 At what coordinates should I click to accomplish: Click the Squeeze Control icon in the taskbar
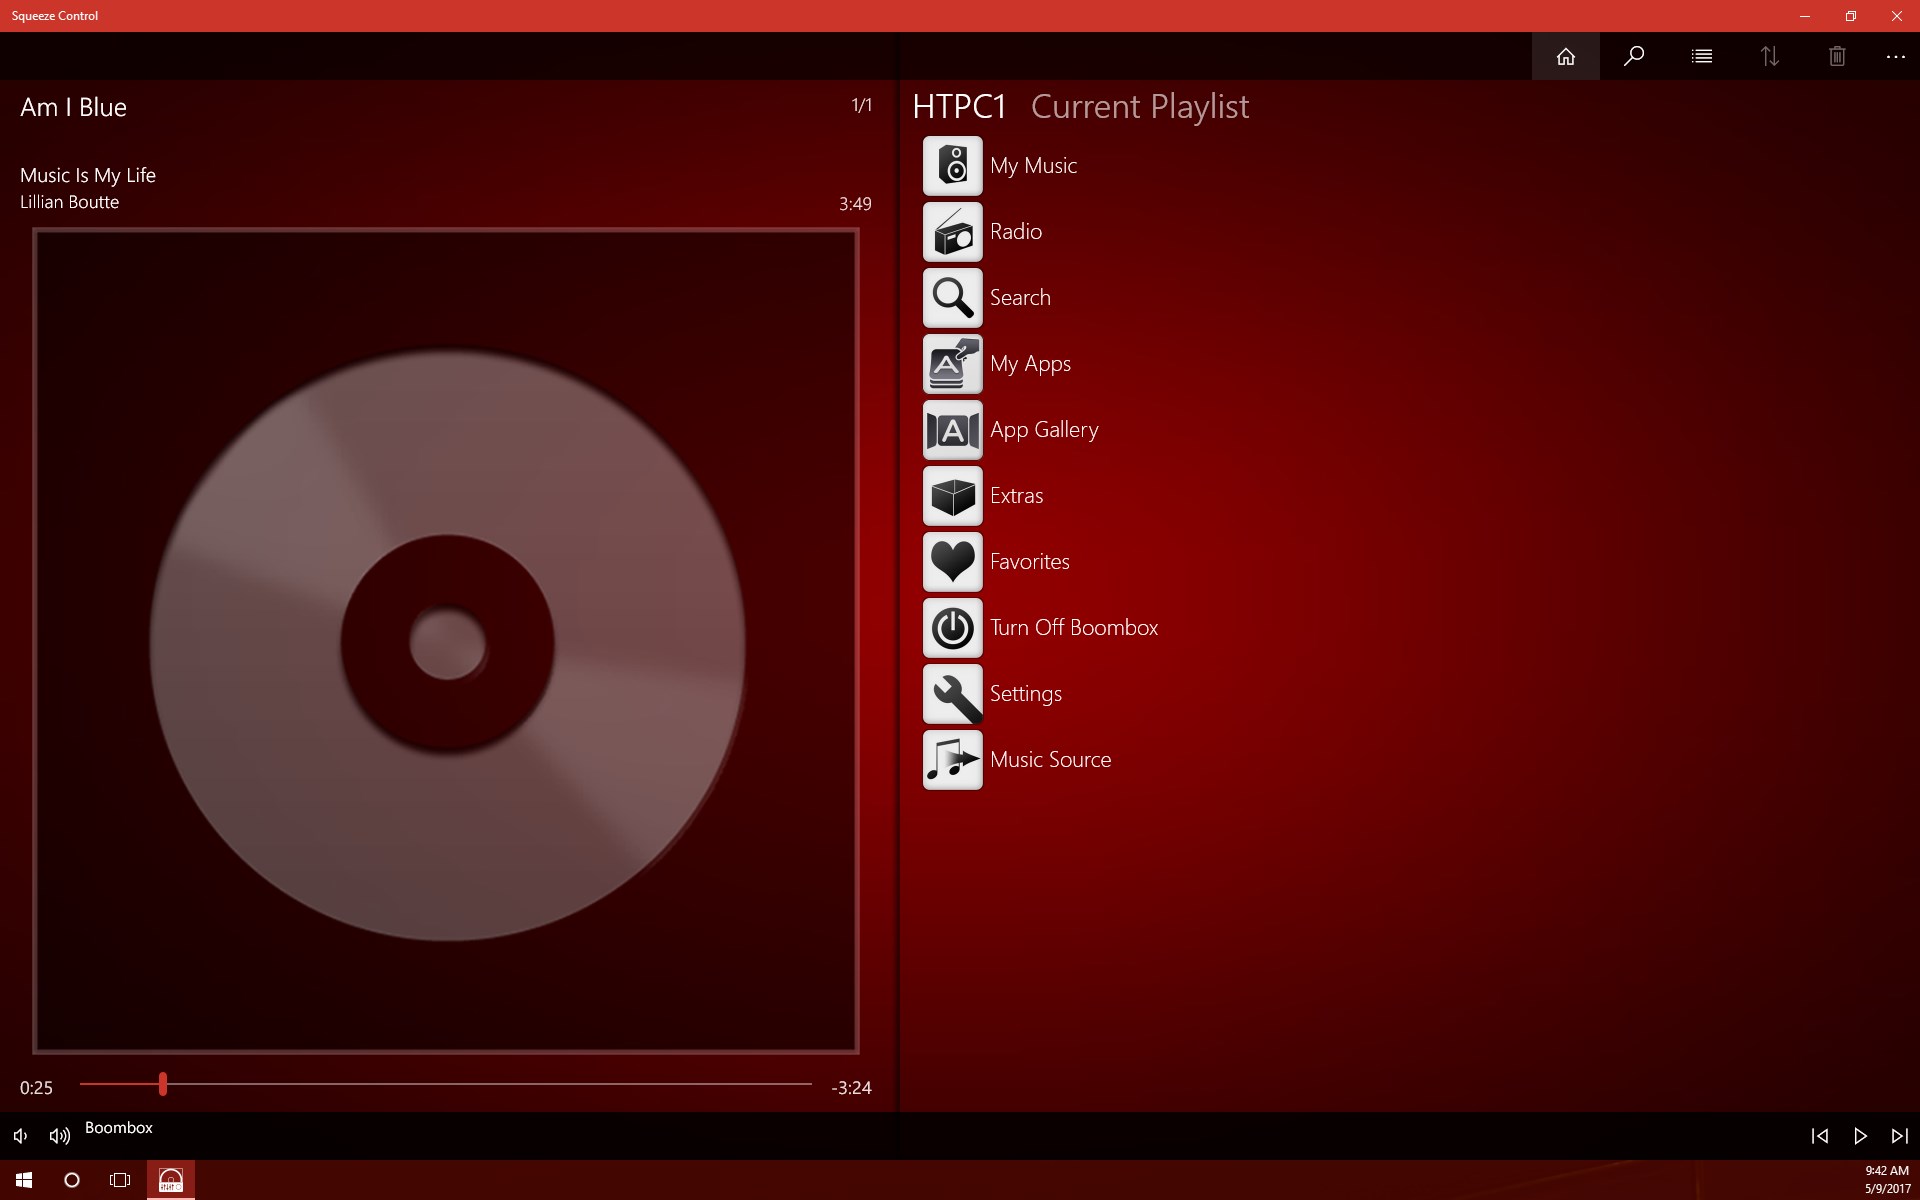(x=168, y=1180)
